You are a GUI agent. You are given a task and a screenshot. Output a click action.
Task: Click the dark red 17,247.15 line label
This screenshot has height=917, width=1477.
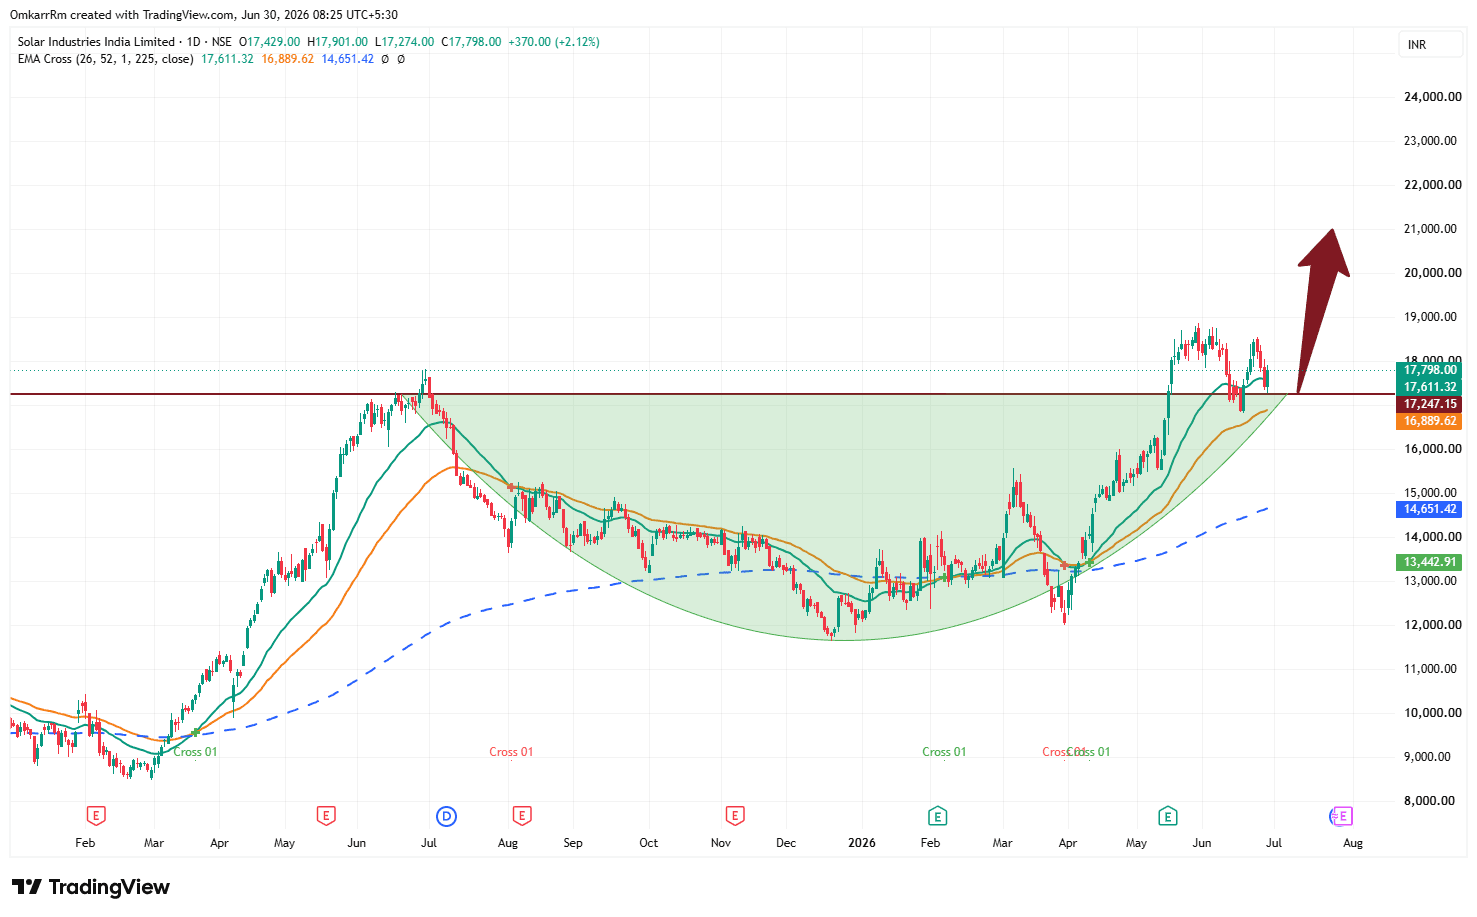1429,404
